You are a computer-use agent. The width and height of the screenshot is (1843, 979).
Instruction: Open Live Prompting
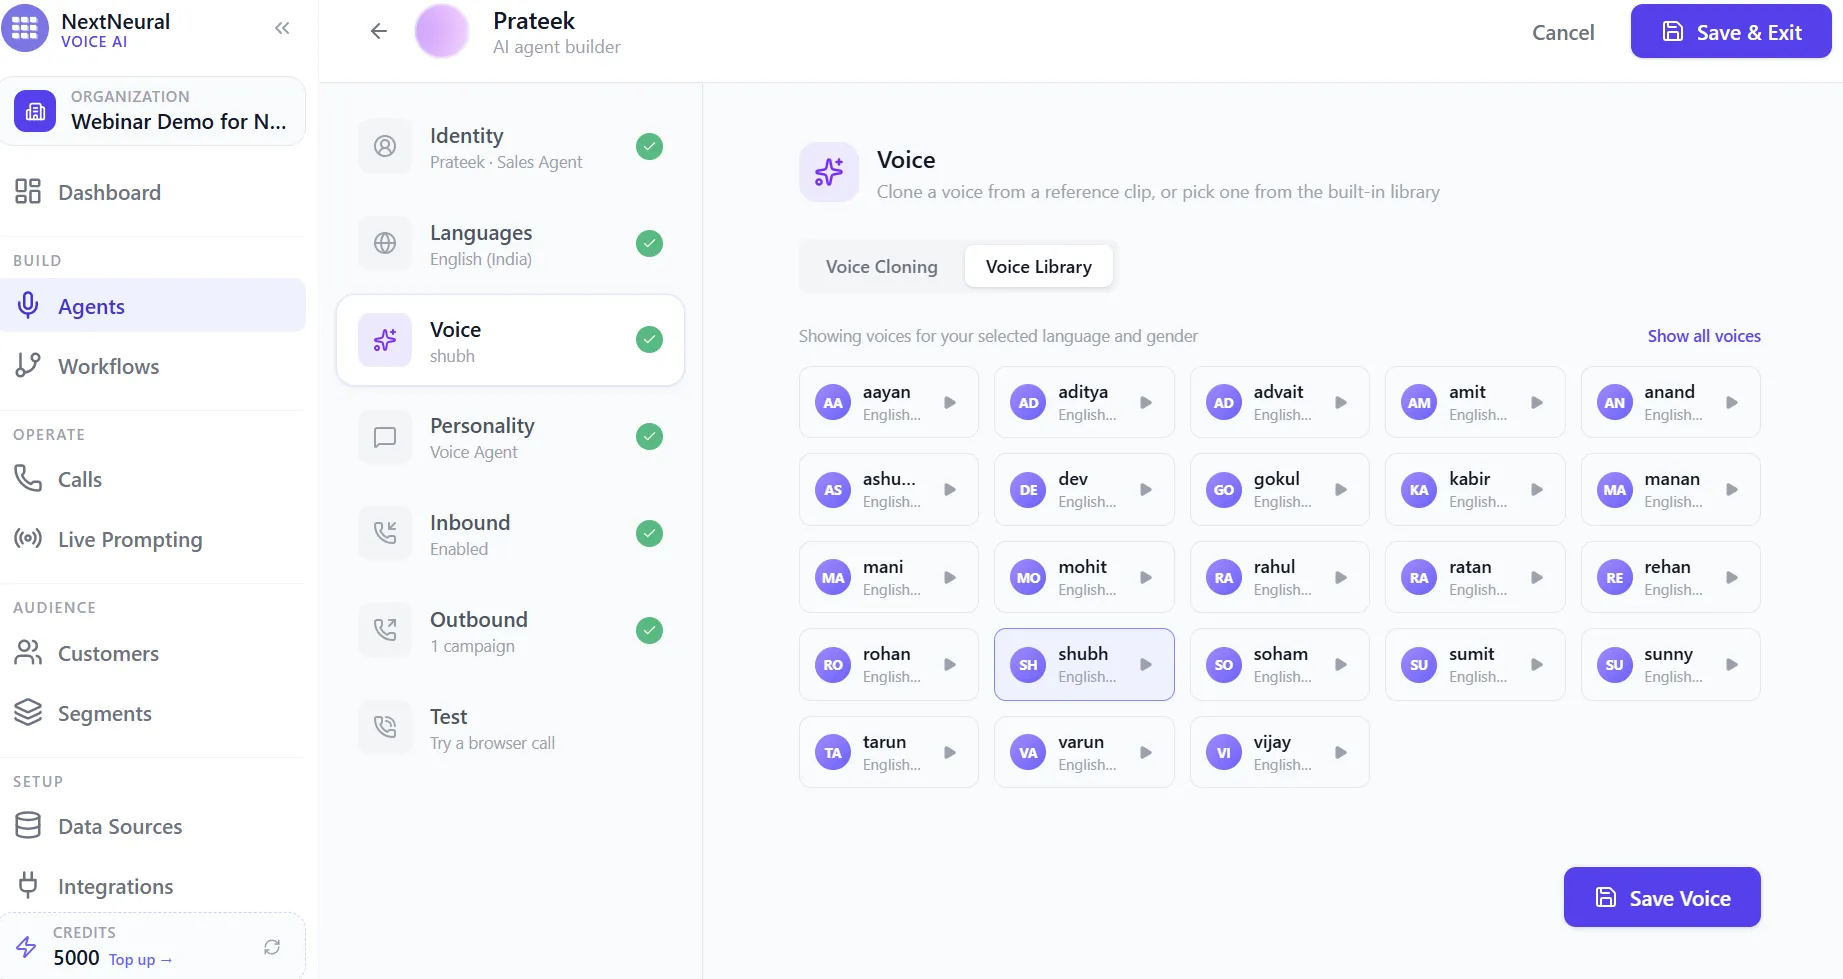153,539
